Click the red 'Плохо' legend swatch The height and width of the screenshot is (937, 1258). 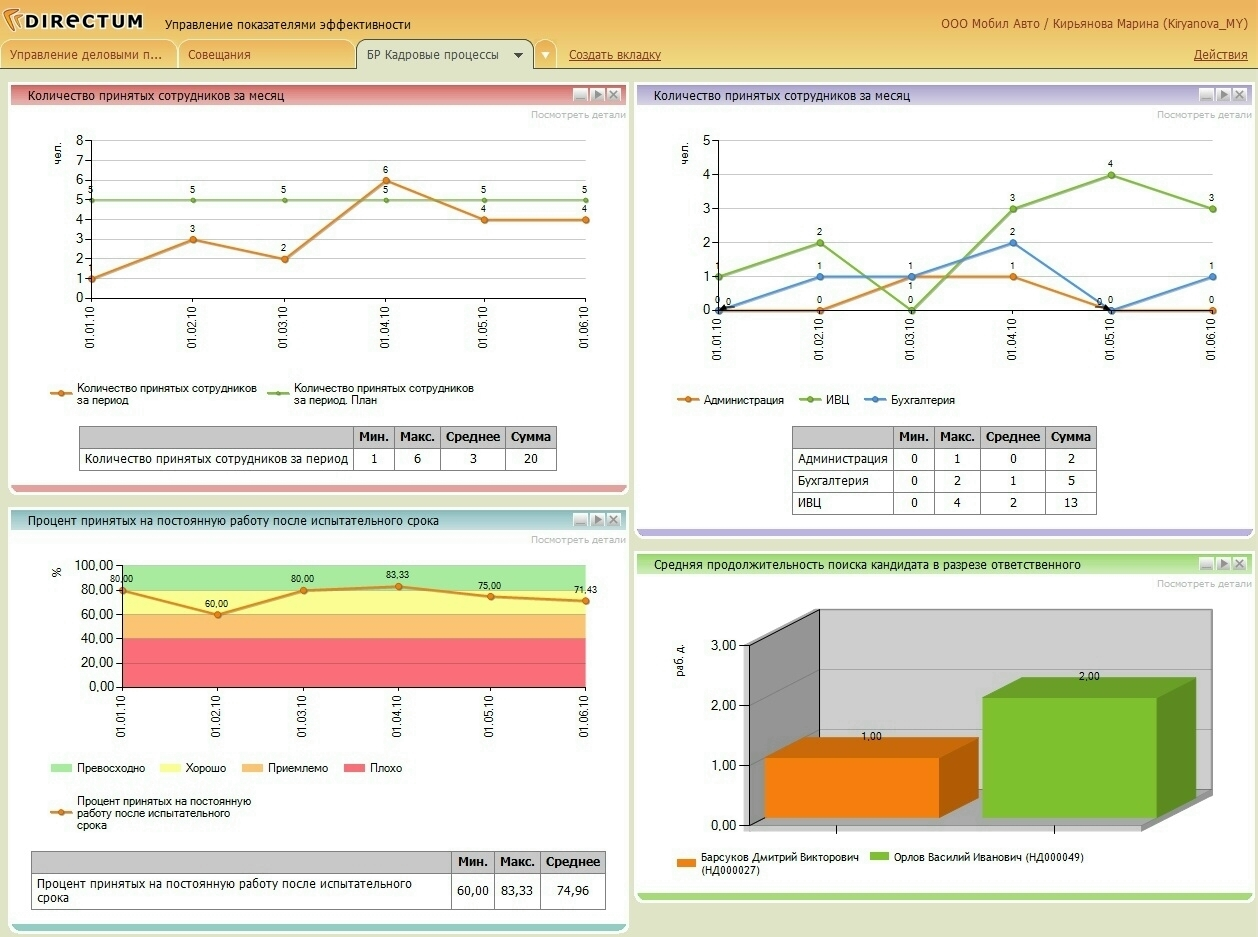353,768
